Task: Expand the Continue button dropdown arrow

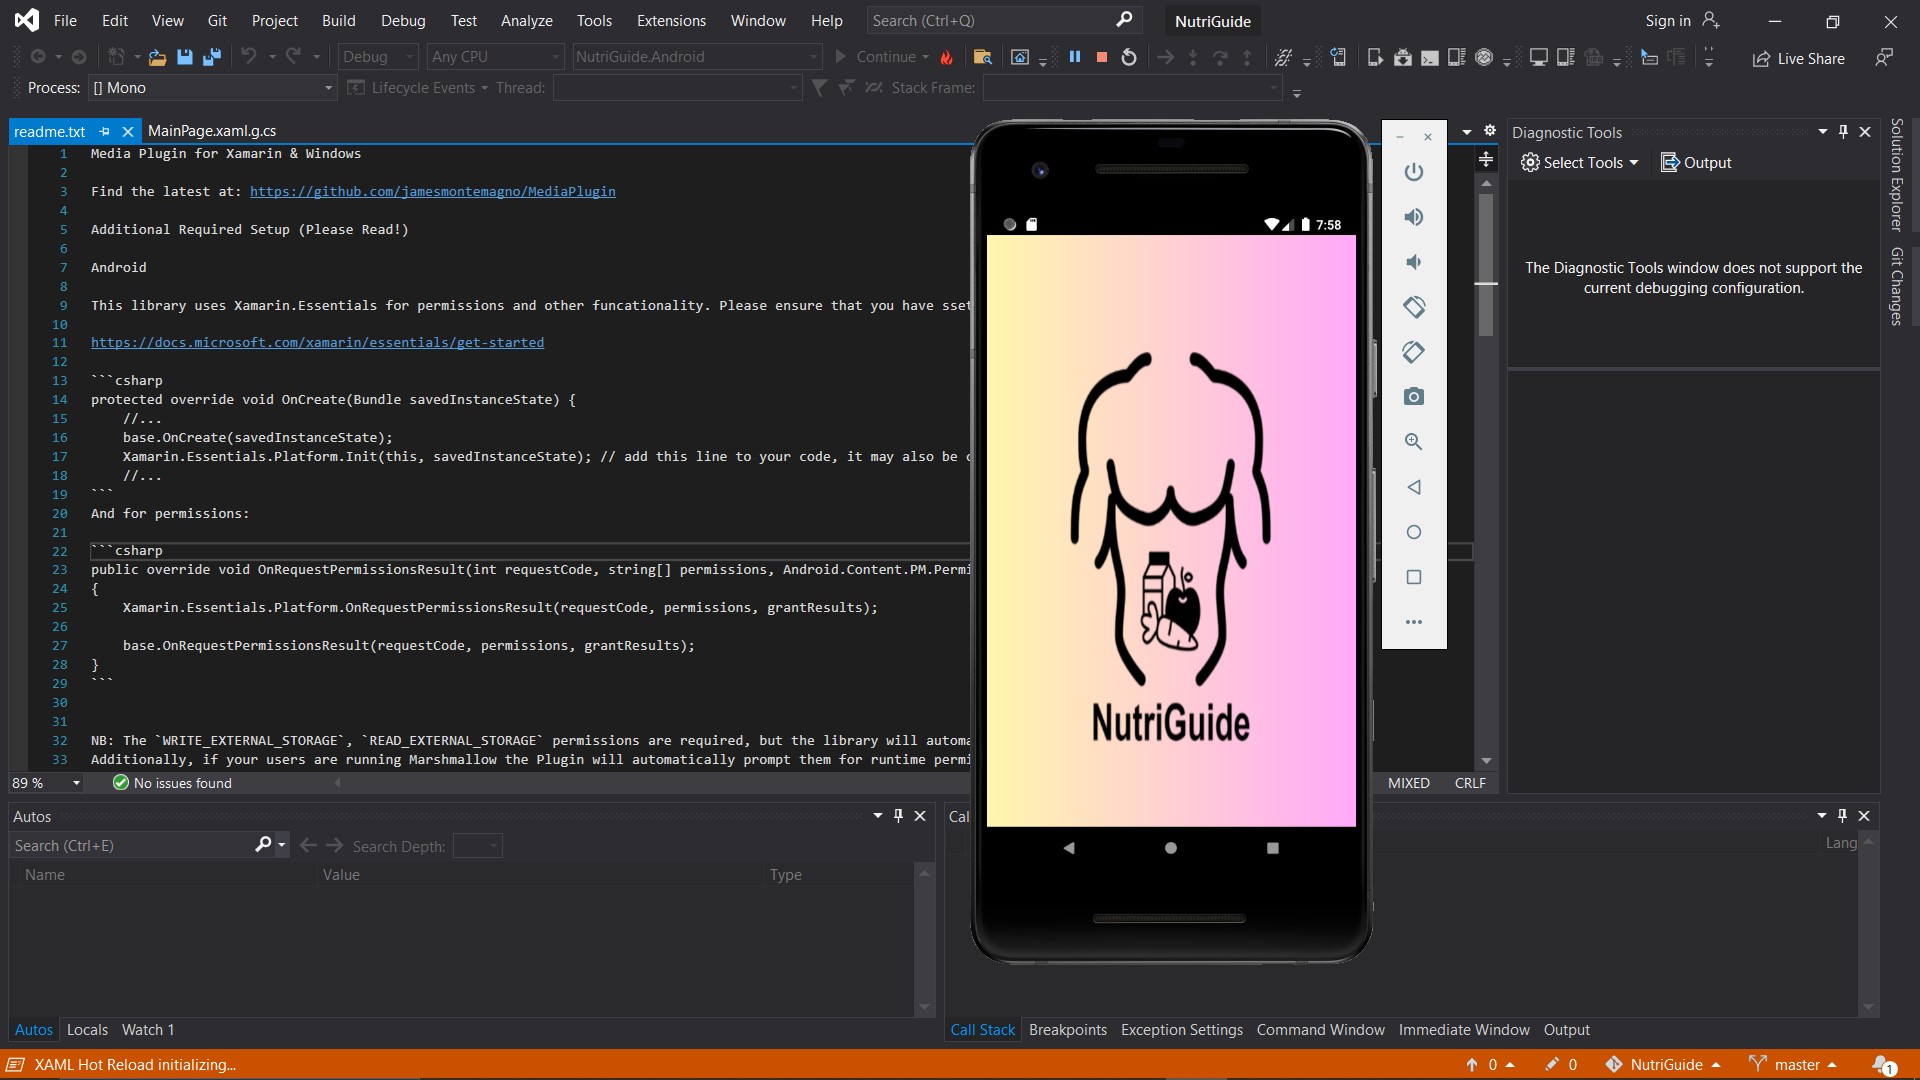Action: pos(926,57)
